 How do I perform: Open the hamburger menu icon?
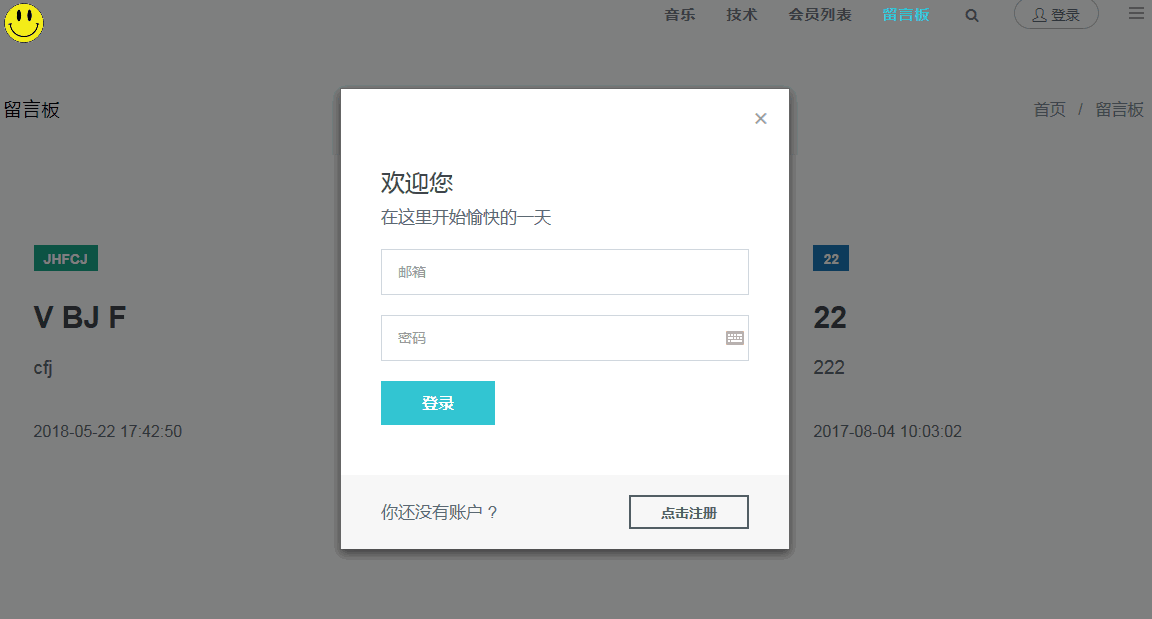click(1136, 12)
